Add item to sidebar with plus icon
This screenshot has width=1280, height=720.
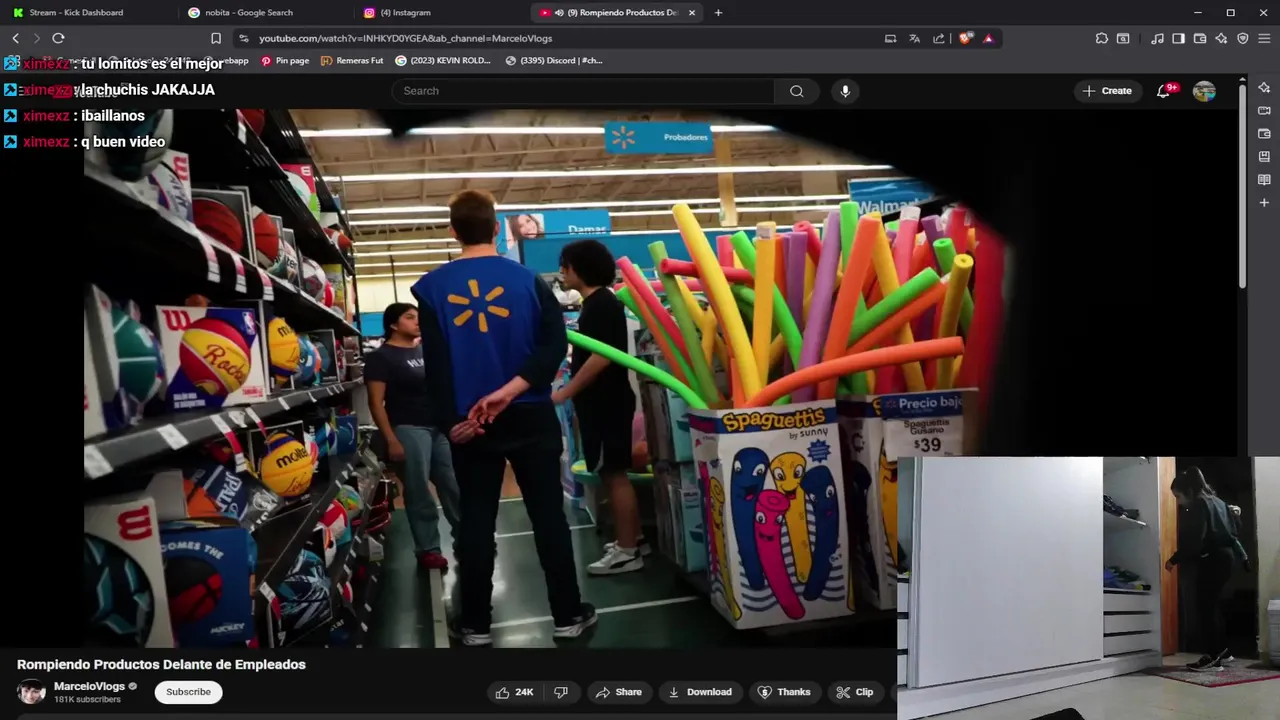tap(1264, 203)
